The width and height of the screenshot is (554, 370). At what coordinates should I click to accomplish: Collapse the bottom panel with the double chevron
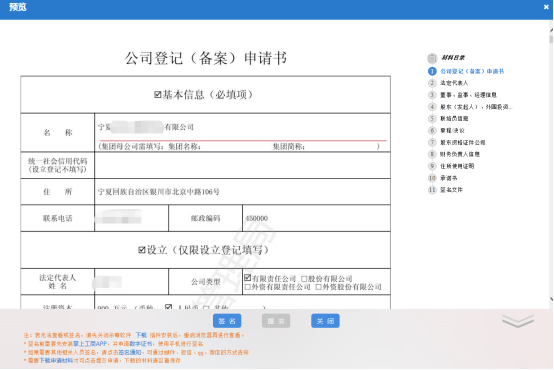click(x=518, y=321)
